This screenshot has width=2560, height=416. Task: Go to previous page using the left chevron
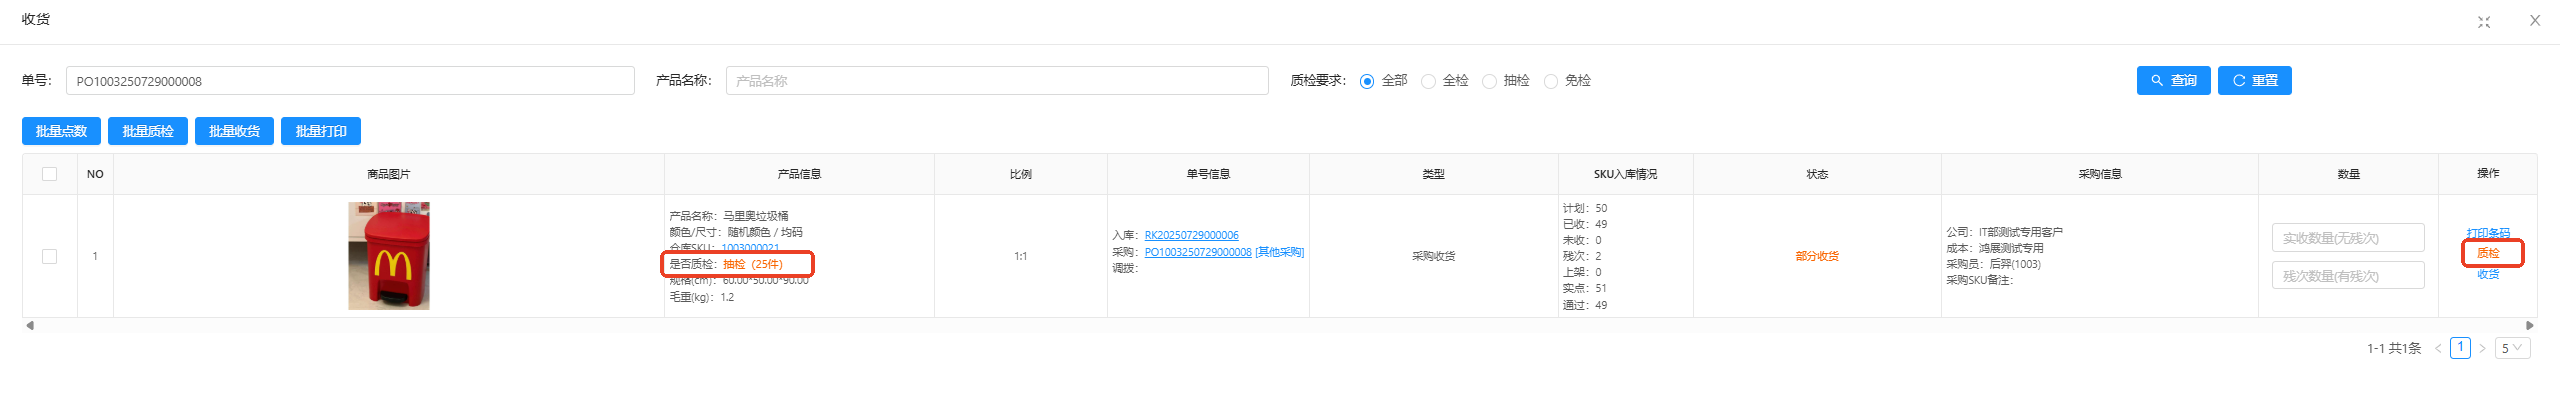coord(2438,348)
